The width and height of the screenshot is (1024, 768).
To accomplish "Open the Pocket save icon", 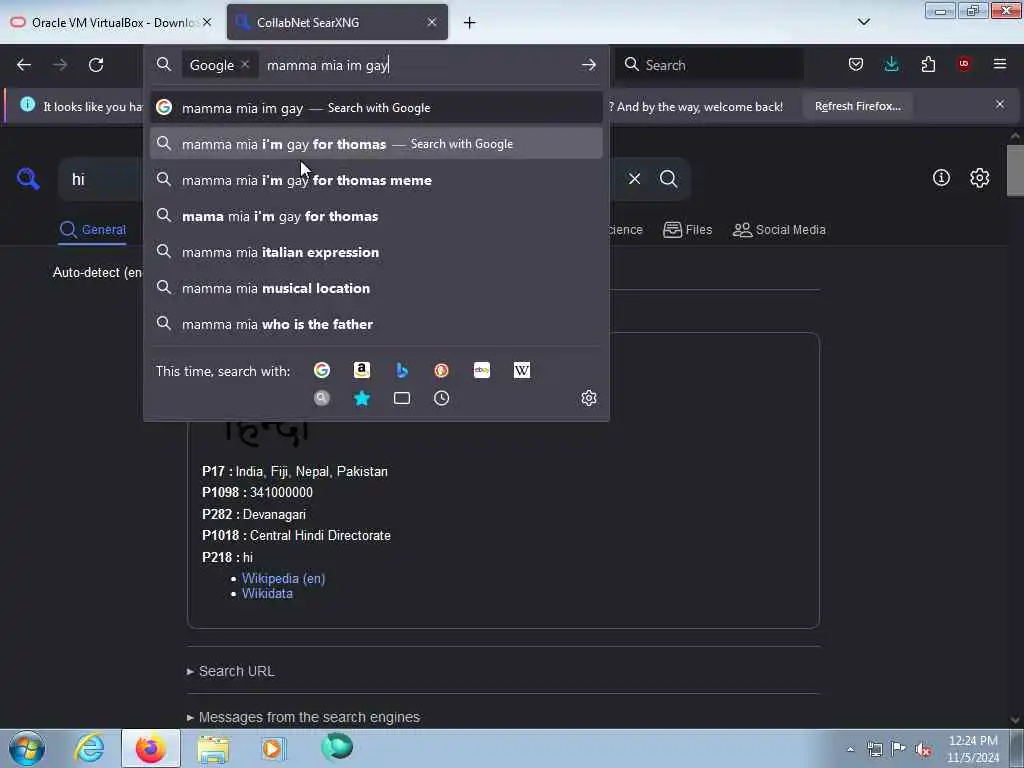I will click(x=856, y=64).
